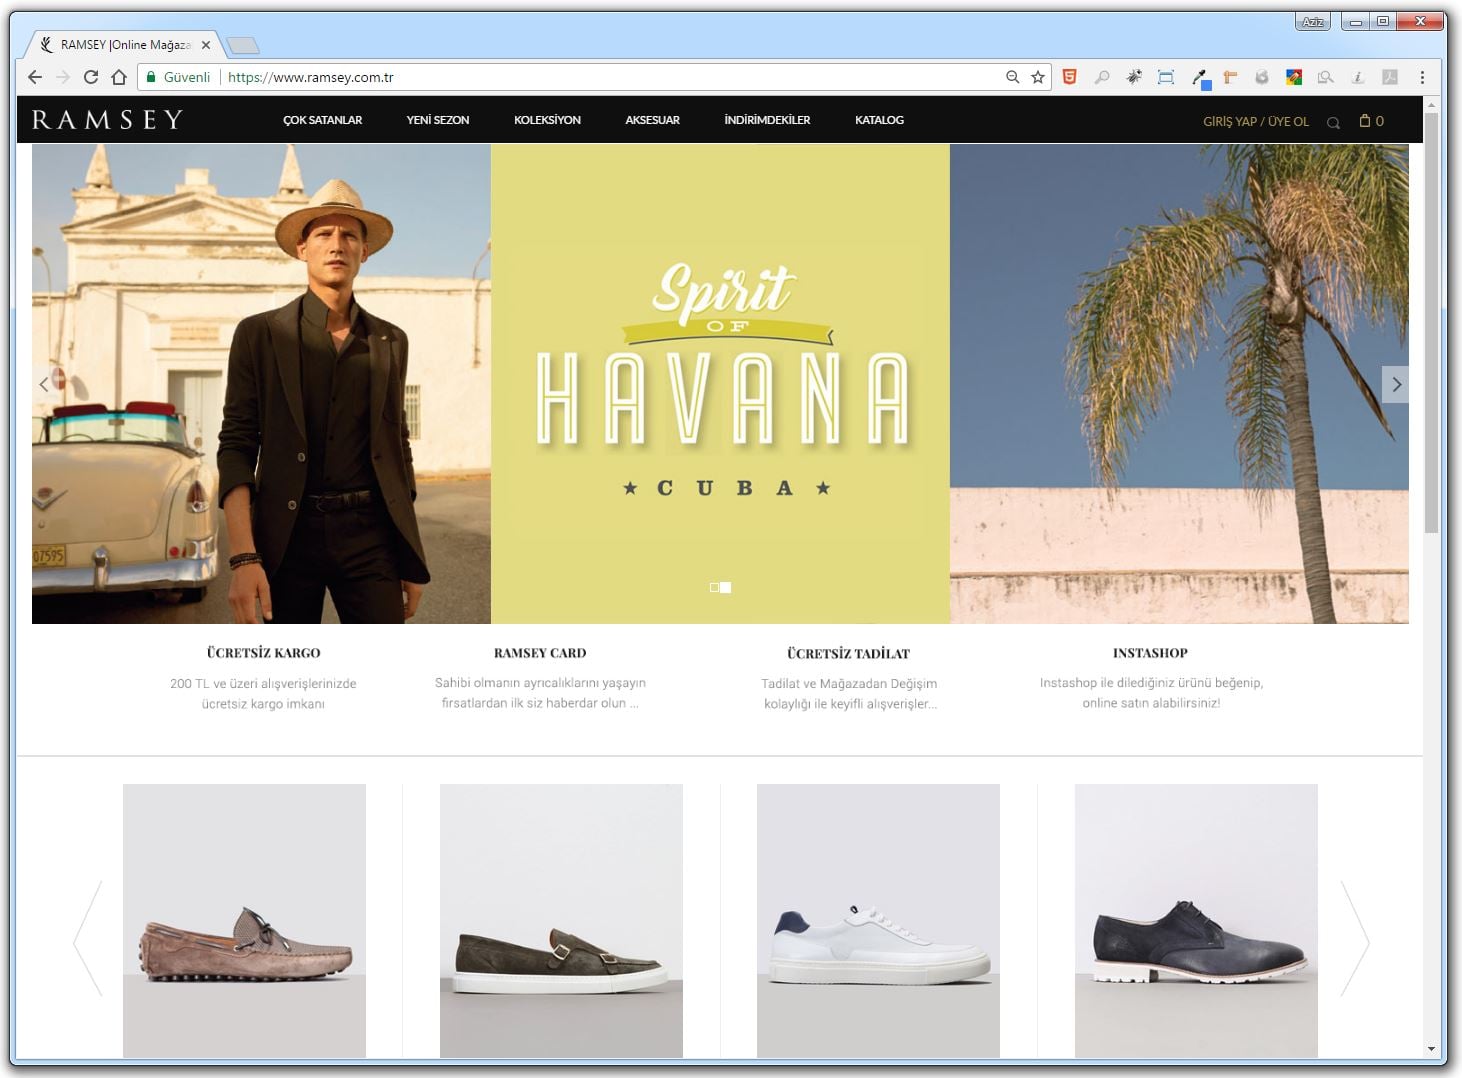Image resolution: width=1462 pixels, height=1078 pixels.
Task: Show previous banner with left arrow
Action: pos(44,385)
